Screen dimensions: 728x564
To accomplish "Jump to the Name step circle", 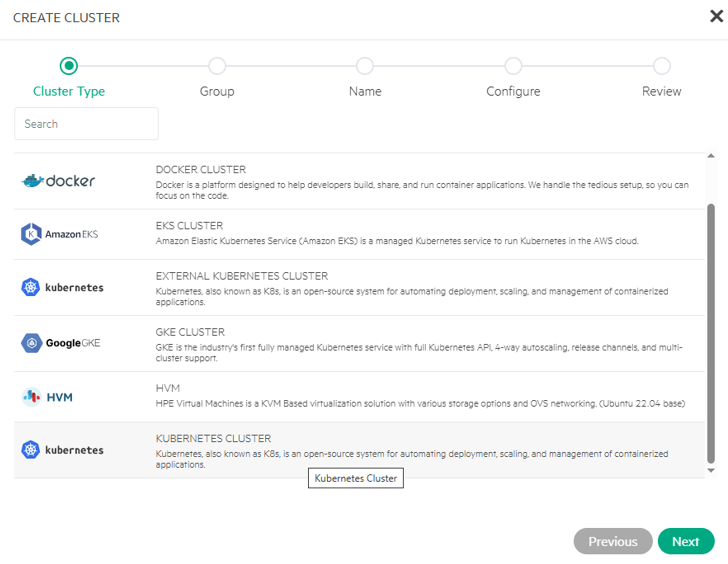I will [365, 66].
